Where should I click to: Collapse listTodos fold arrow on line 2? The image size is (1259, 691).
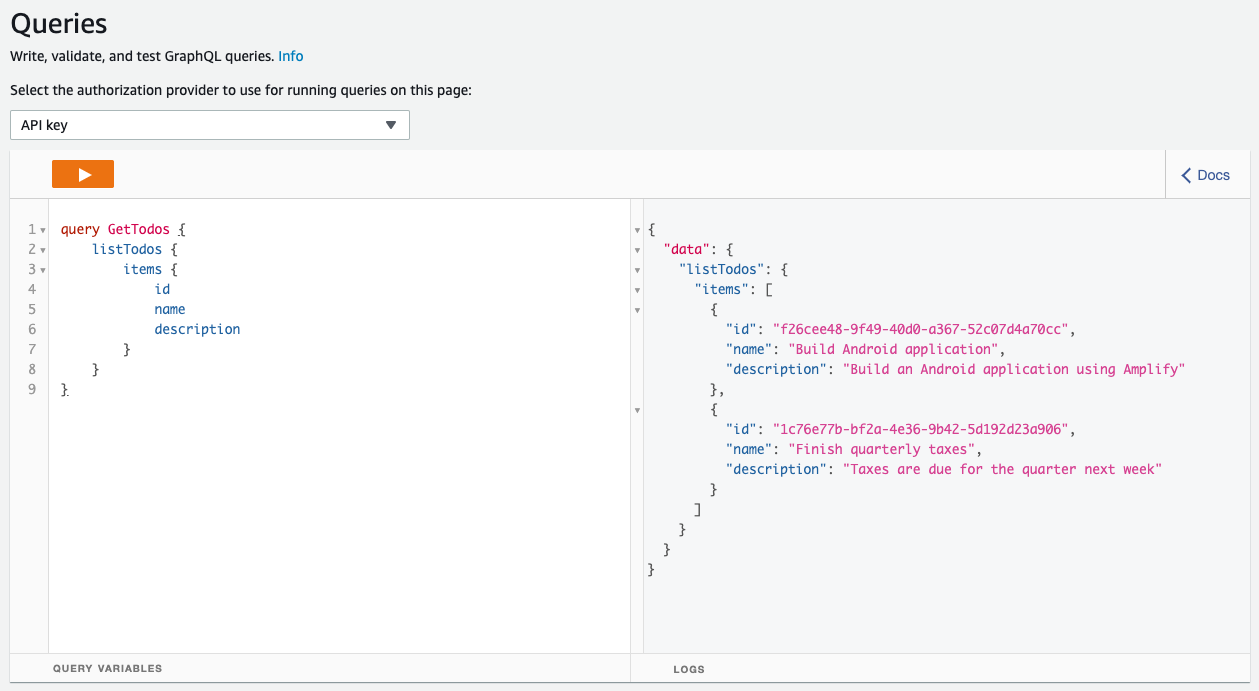click(x=43, y=250)
